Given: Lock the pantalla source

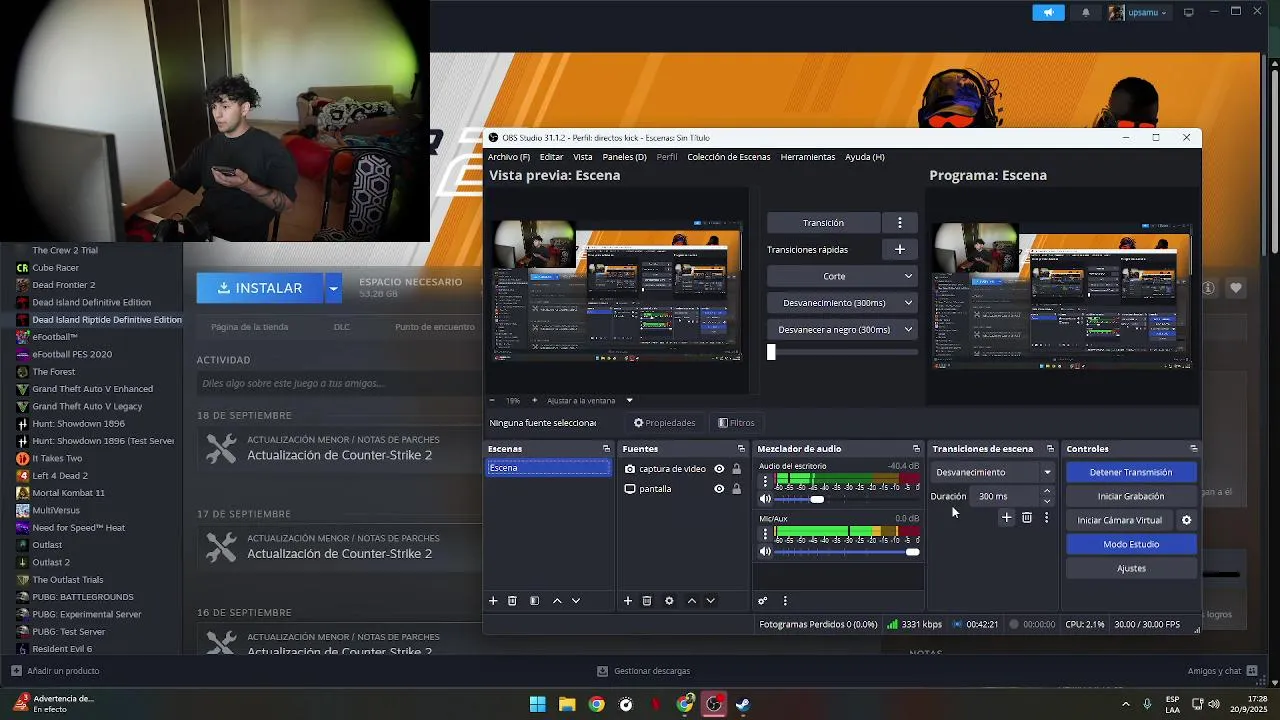Looking at the screenshot, I should [737, 489].
